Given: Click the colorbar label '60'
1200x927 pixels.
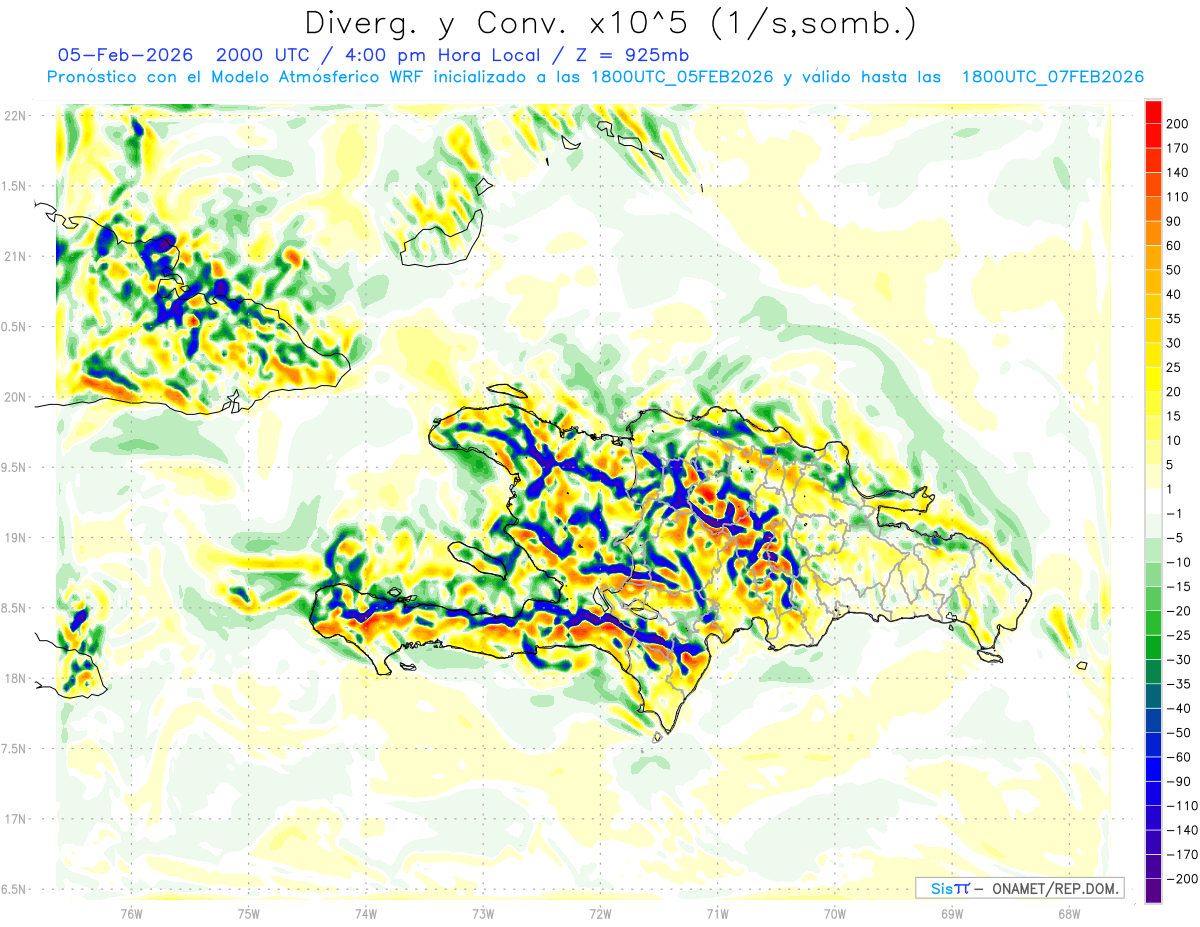Looking at the screenshot, I should [1174, 246].
